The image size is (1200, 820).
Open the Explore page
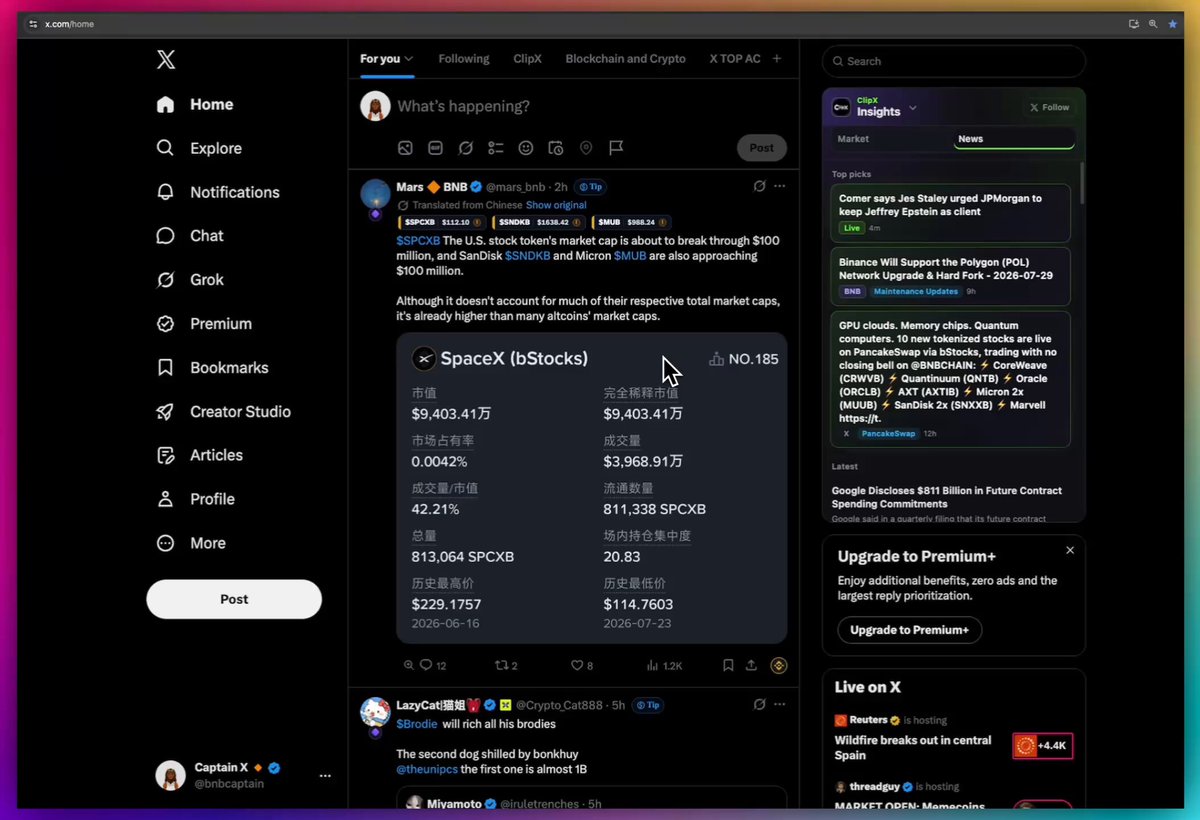(200, 148)
